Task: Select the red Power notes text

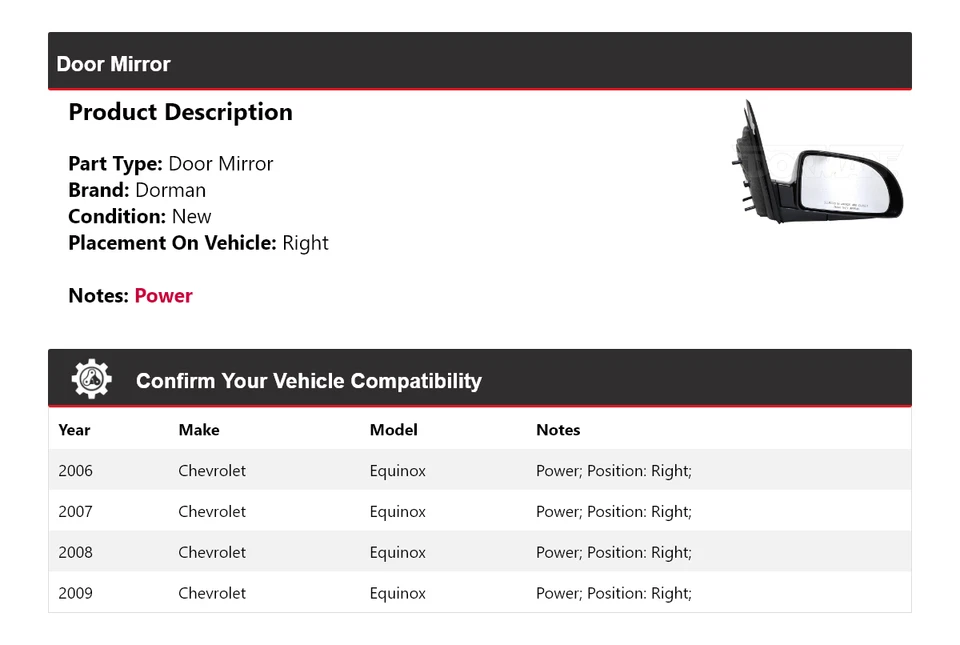Action: tap(163, 296)
